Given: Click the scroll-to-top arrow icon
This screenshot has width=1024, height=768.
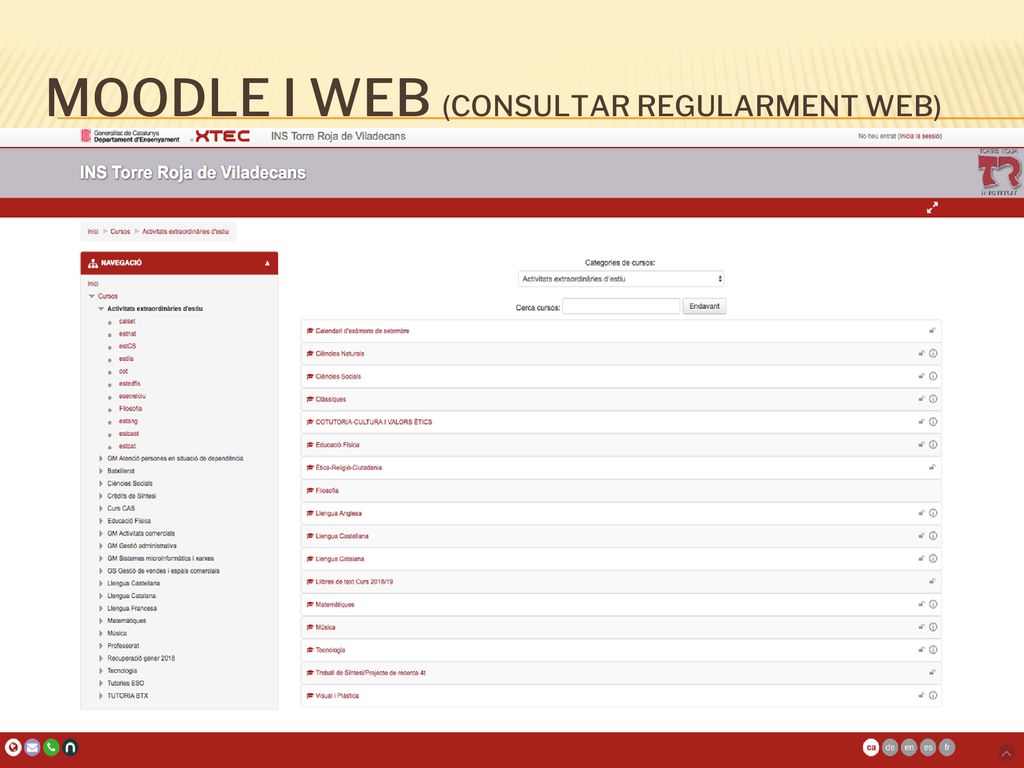Looking at the screenshot, I should coord(1006,754).
